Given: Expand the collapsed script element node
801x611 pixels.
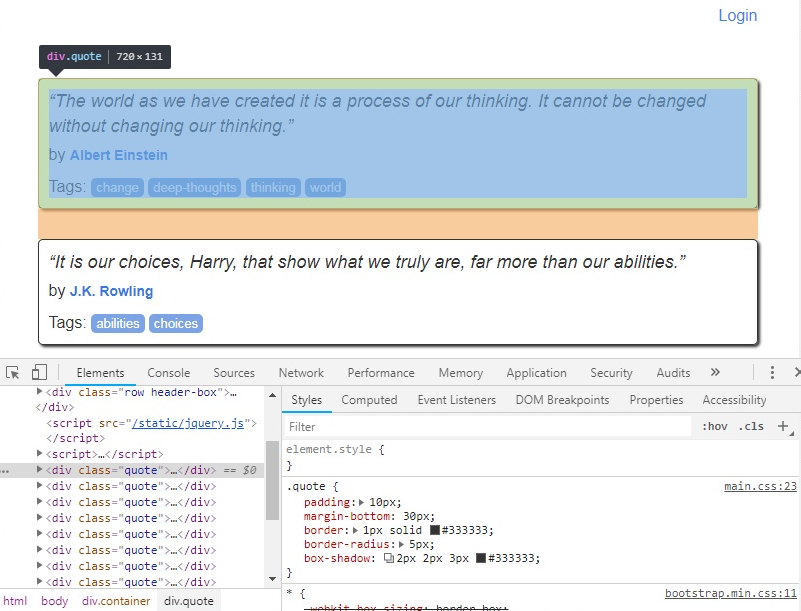Looking at the screenshot, I should tap(39, 453).
